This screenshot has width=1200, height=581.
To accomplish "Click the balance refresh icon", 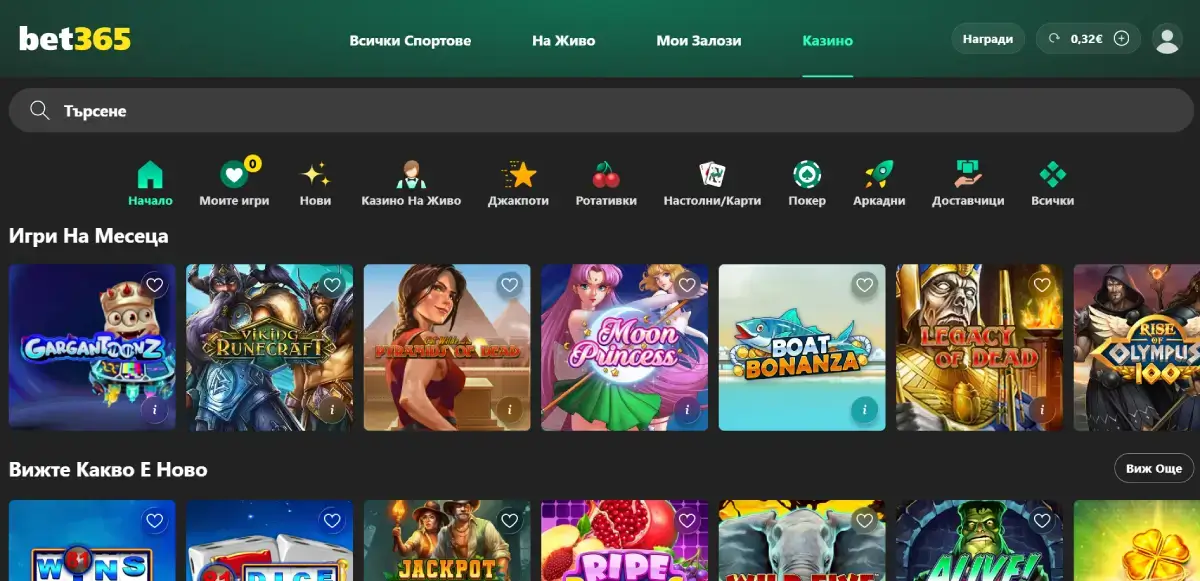I will click(1054, 39).
